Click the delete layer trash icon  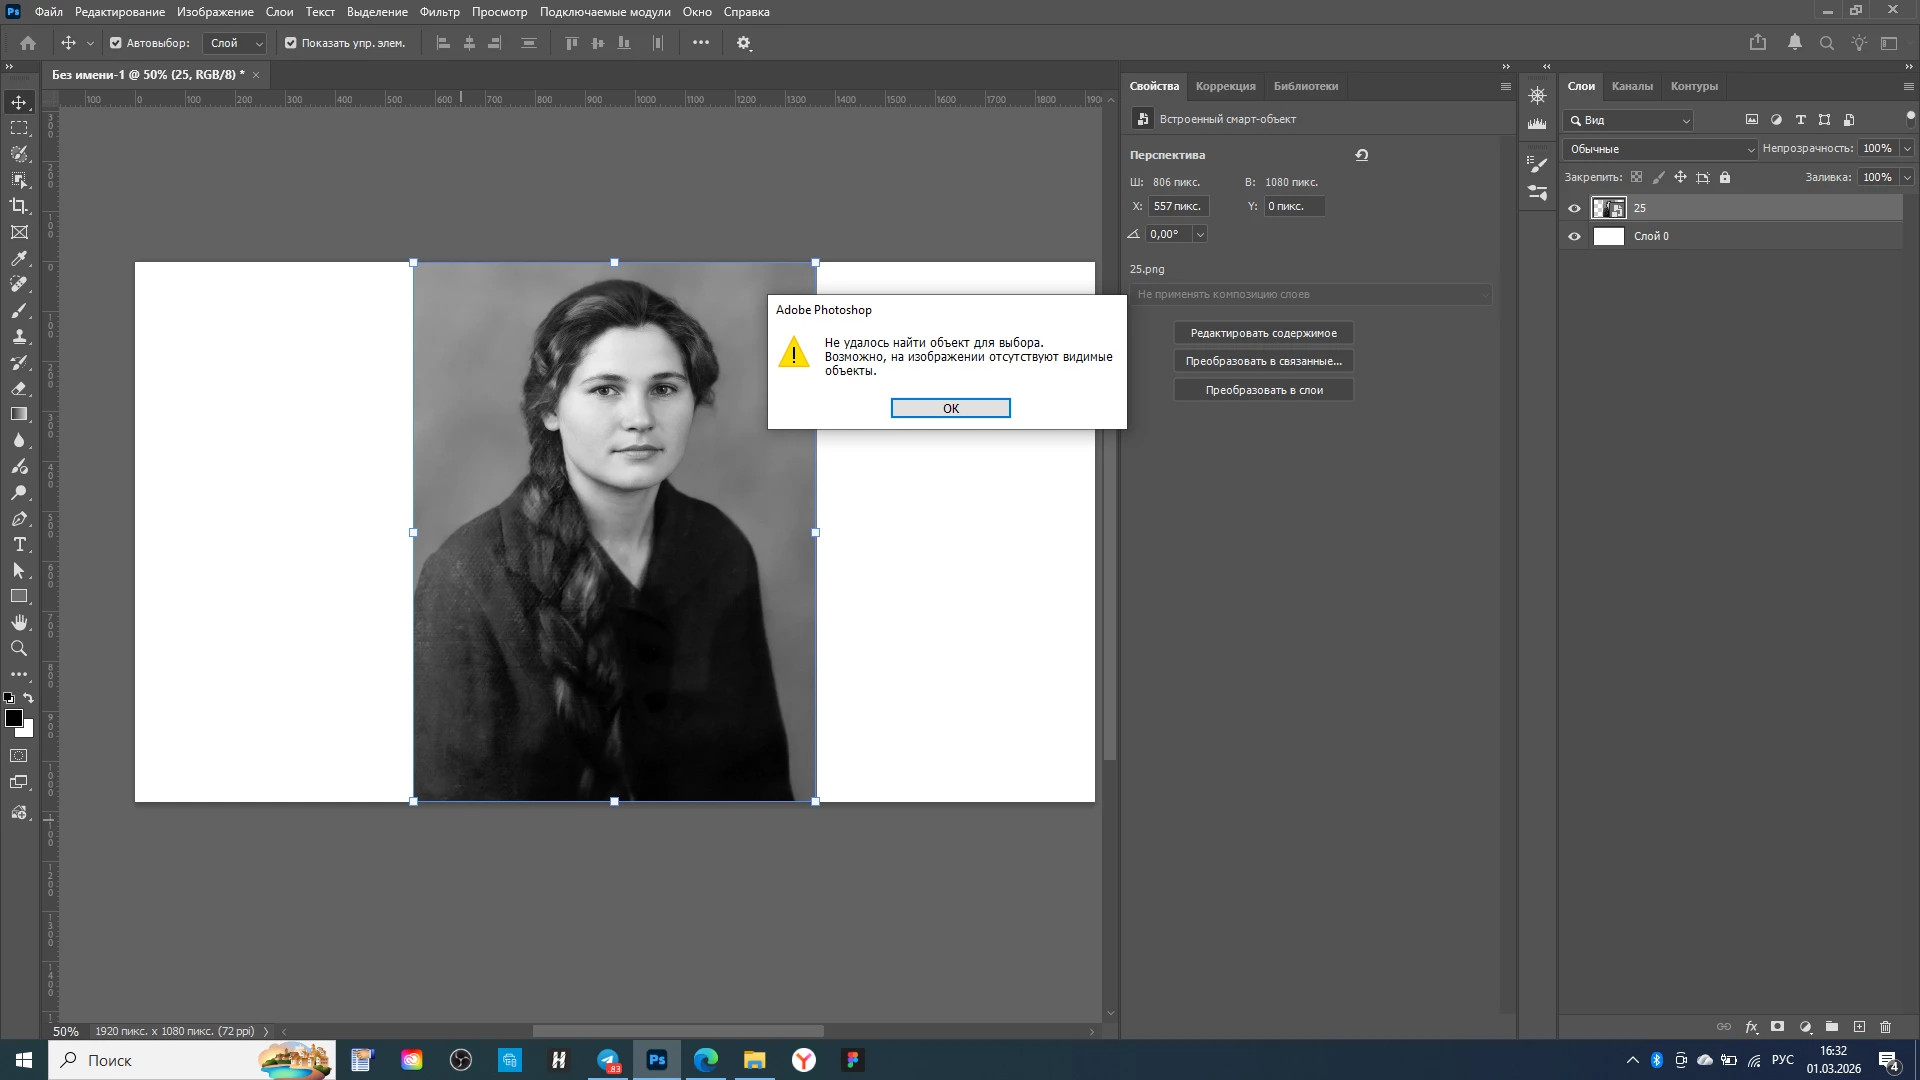1885,1027
